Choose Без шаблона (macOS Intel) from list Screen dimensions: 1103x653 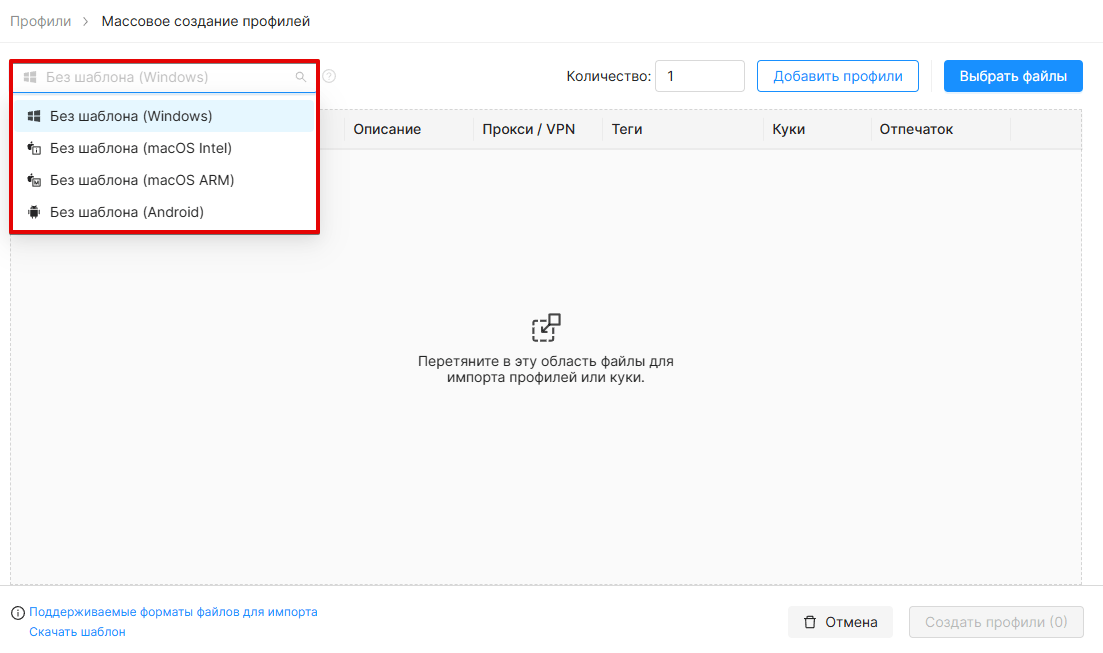[x=164, y=148]
